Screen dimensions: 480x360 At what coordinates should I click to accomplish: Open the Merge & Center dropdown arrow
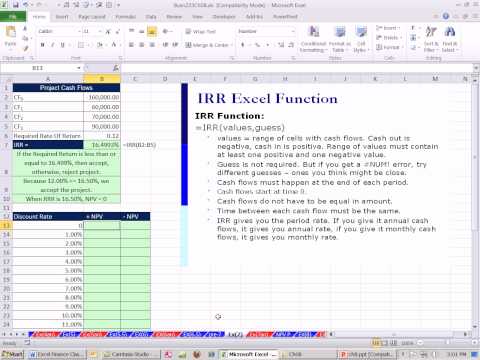232,45
